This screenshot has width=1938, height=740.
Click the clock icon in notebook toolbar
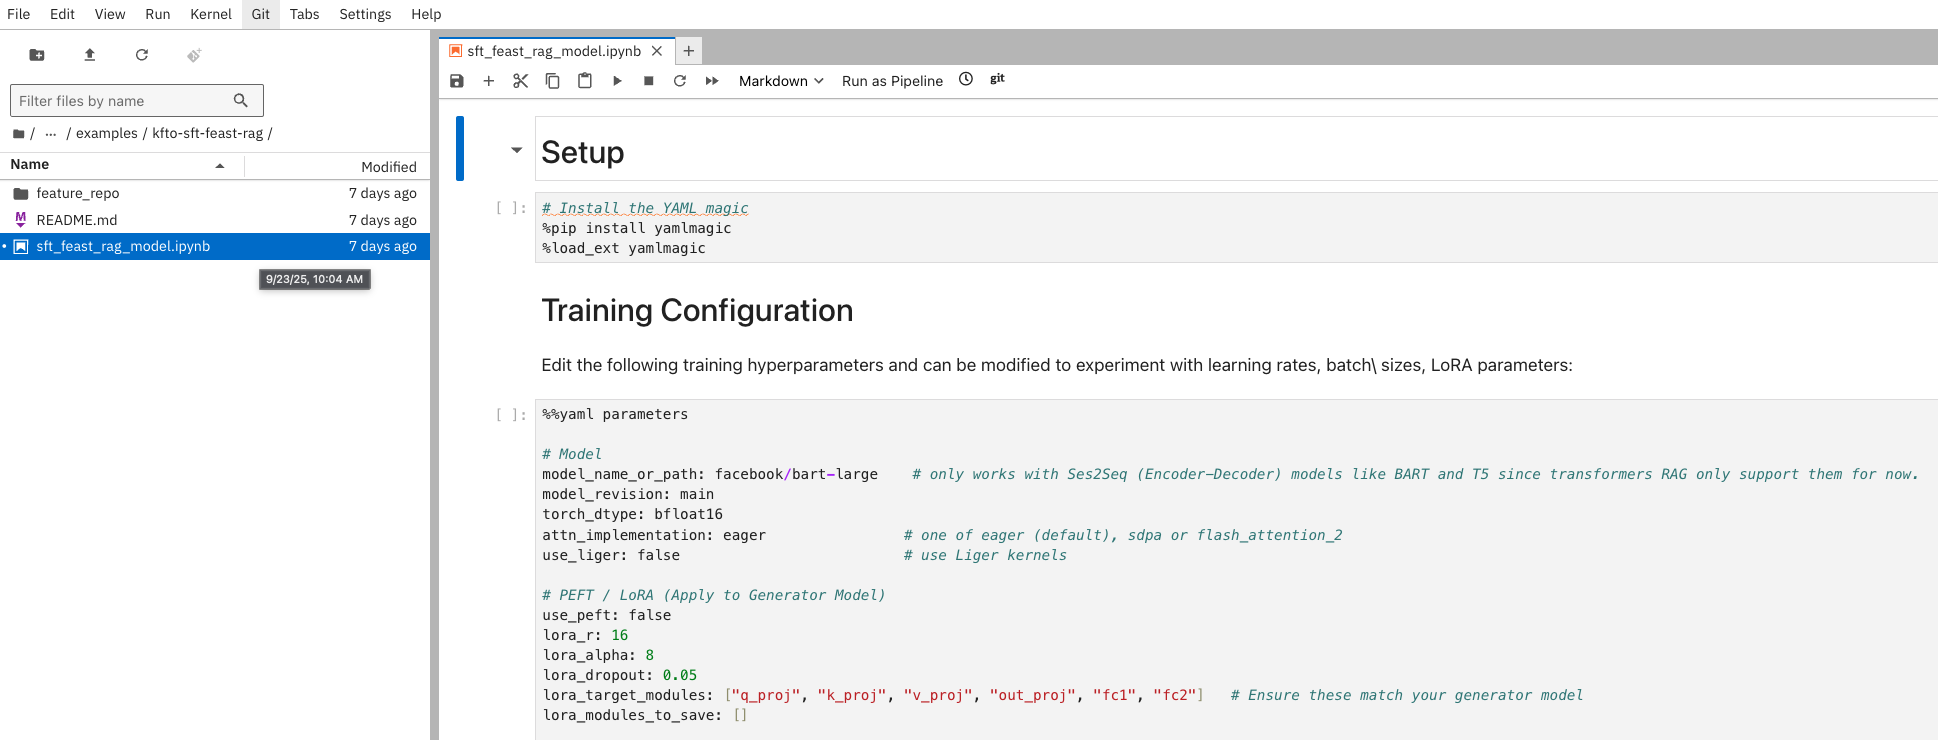point(966,80)
